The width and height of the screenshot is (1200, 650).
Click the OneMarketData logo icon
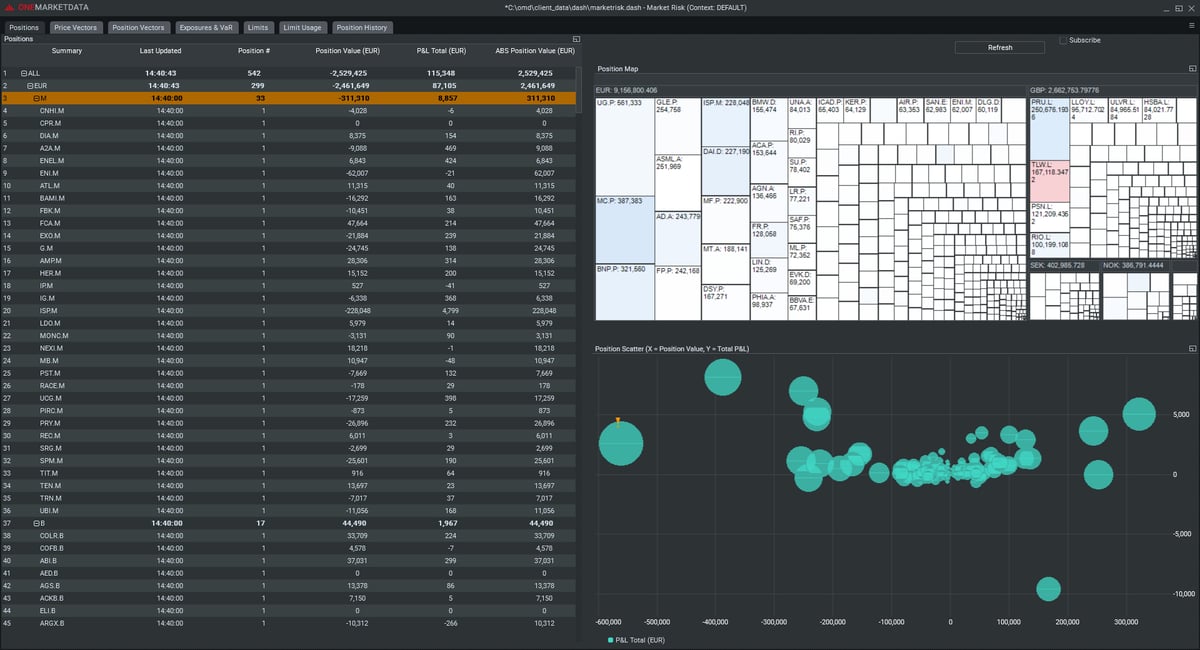pyautogui.click(x=9, y=8)
